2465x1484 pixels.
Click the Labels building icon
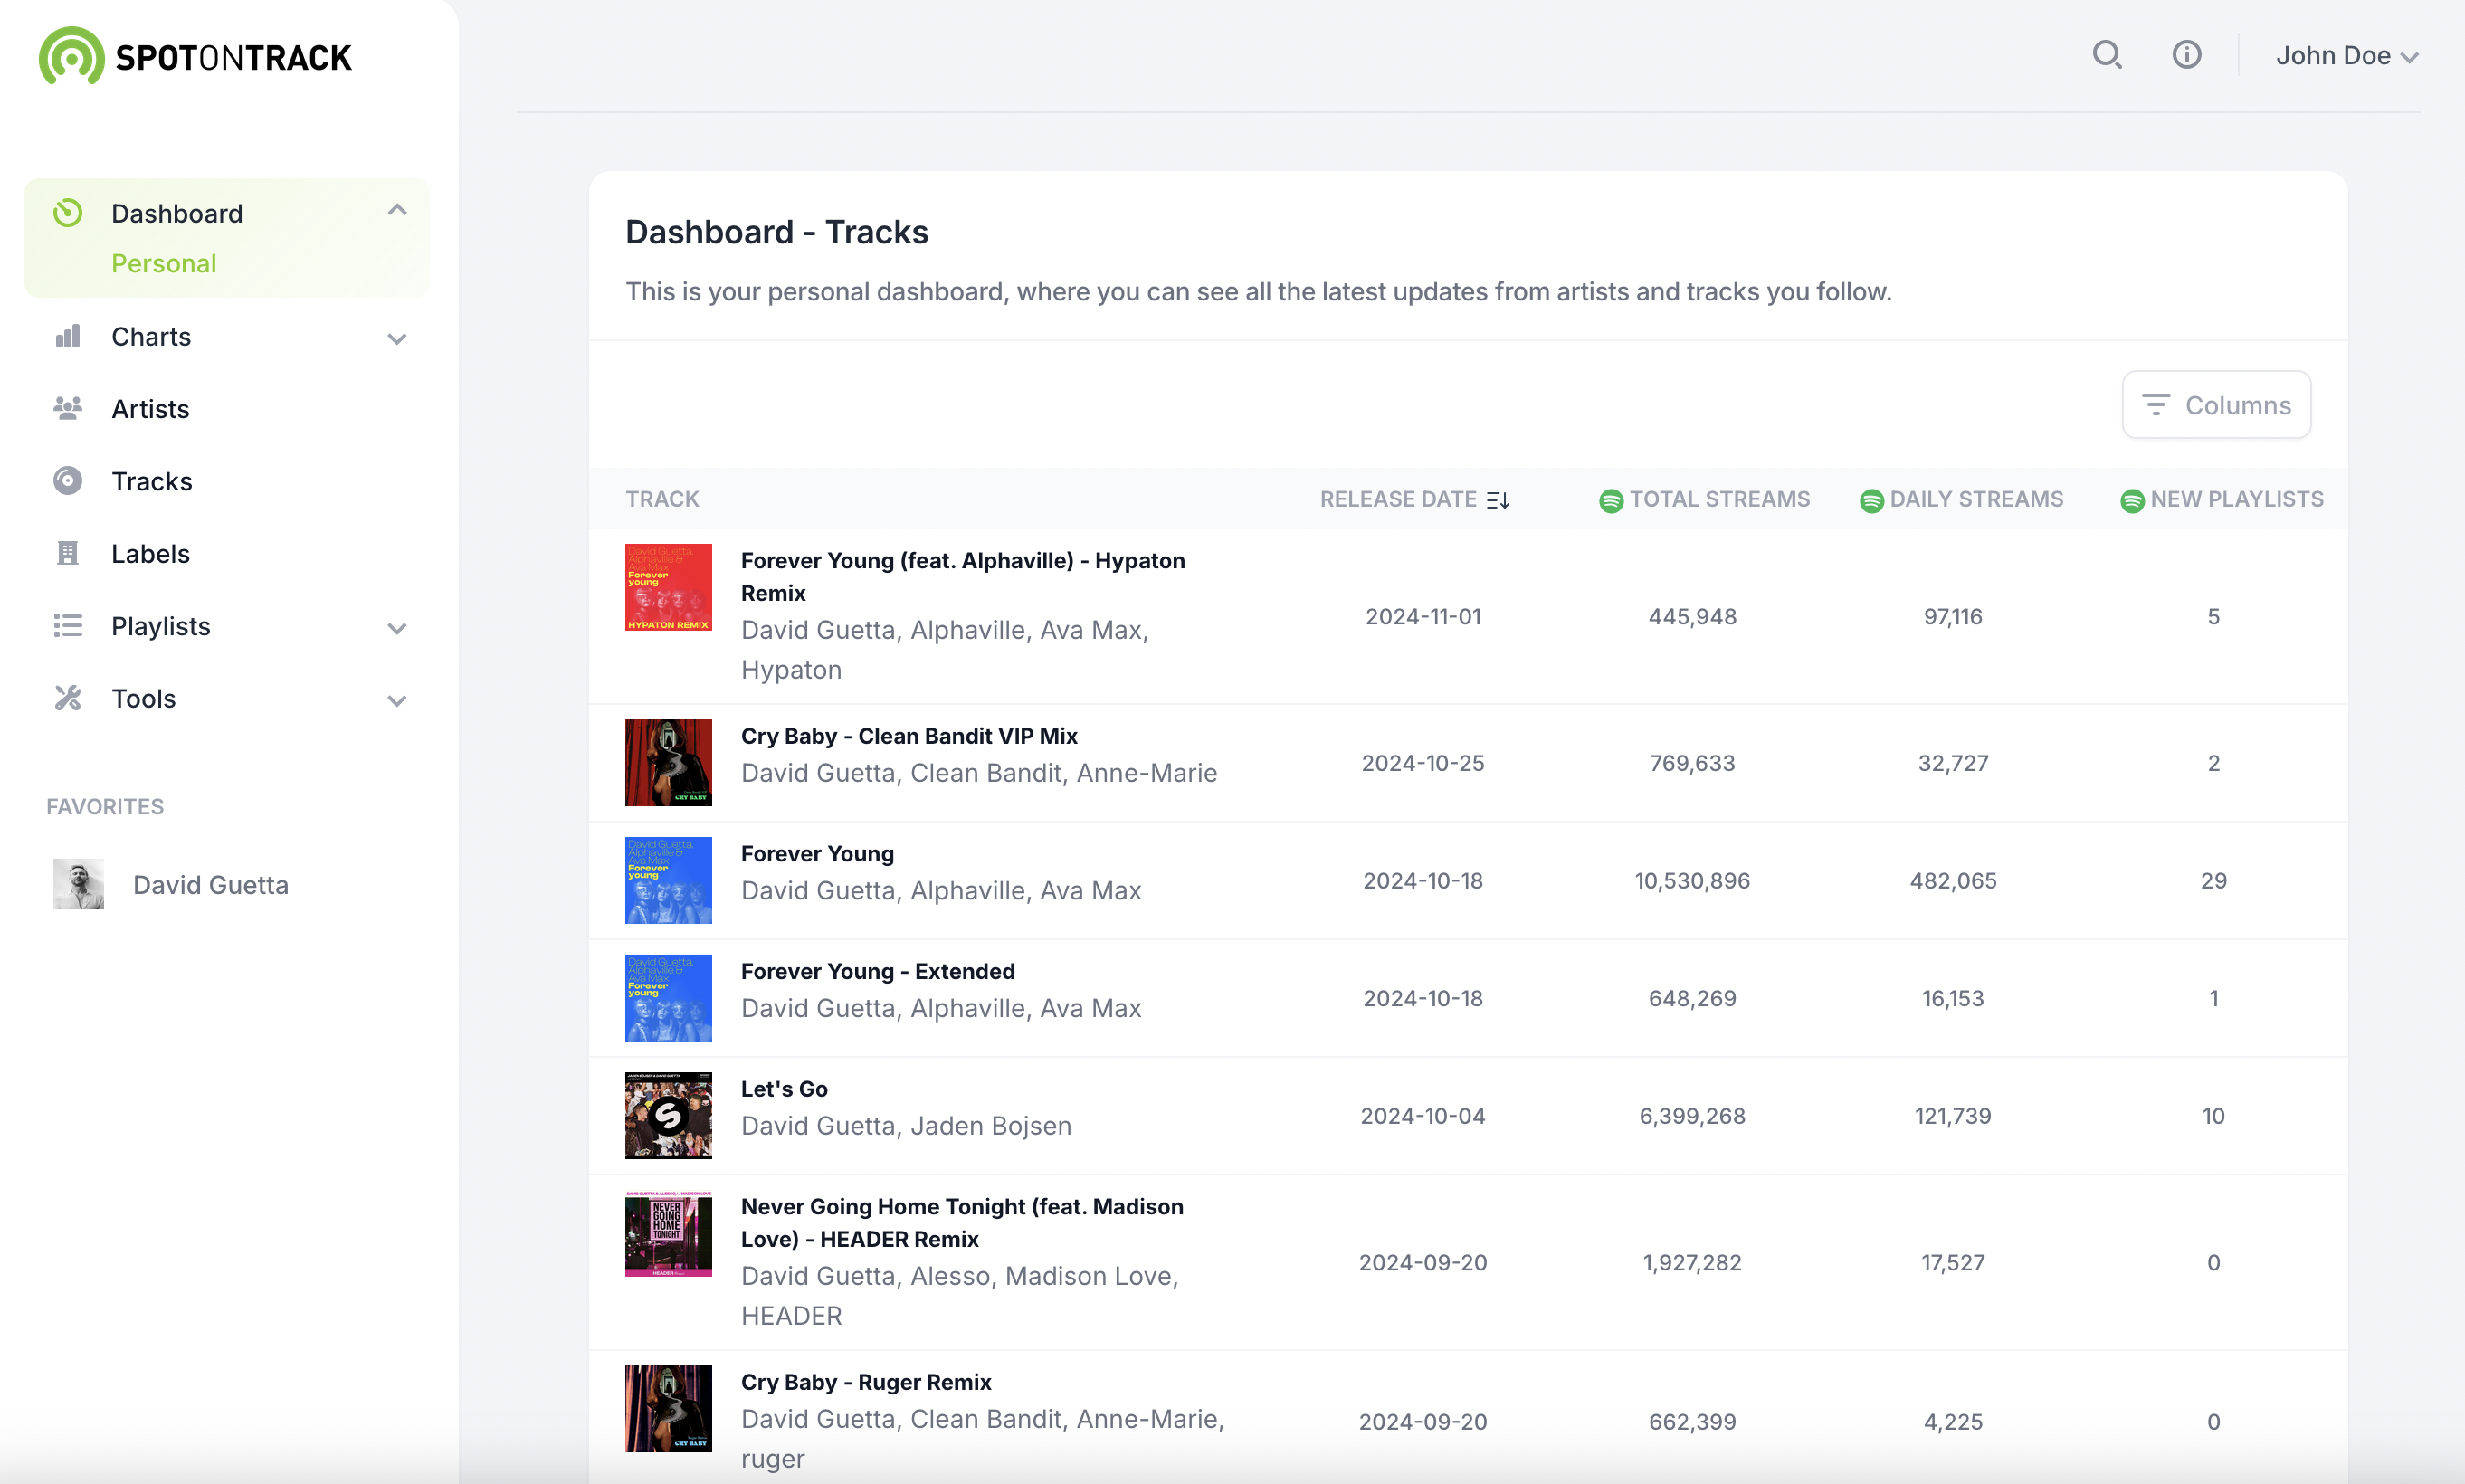pos(68,553)
